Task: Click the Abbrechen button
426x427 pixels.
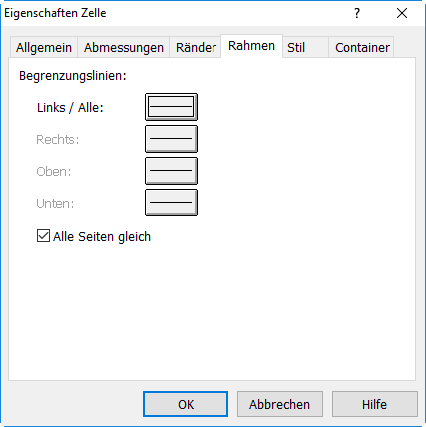Action: [280, 404]
